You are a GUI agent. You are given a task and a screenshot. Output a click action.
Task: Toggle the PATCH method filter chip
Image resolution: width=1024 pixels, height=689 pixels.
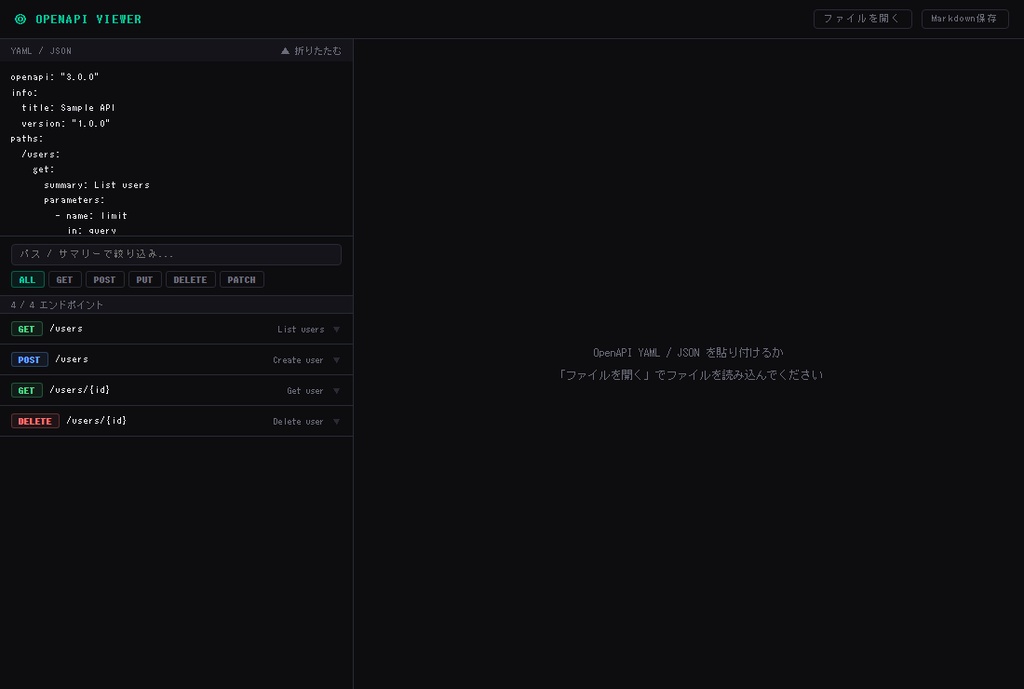click(242, 280)
